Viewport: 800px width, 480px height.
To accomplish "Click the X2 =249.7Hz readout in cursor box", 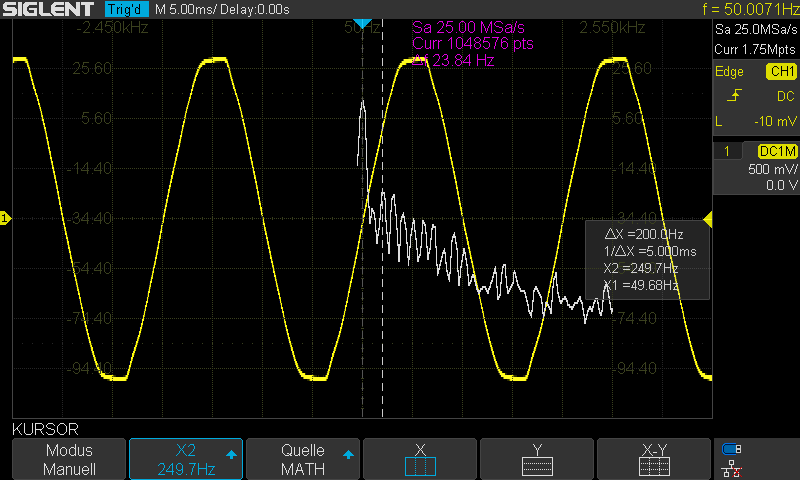I will 640,268.
